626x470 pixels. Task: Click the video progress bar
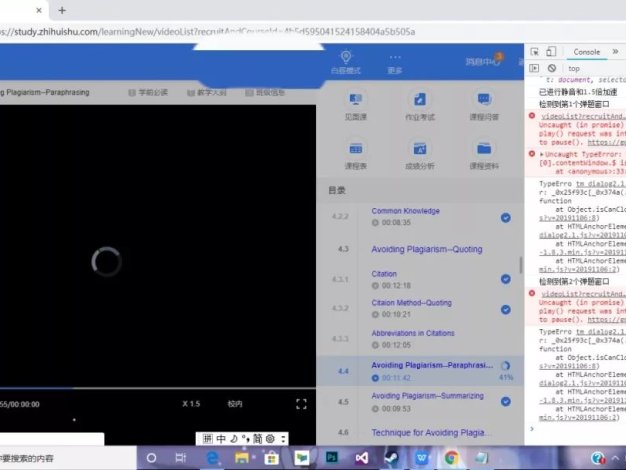(150, 388)
